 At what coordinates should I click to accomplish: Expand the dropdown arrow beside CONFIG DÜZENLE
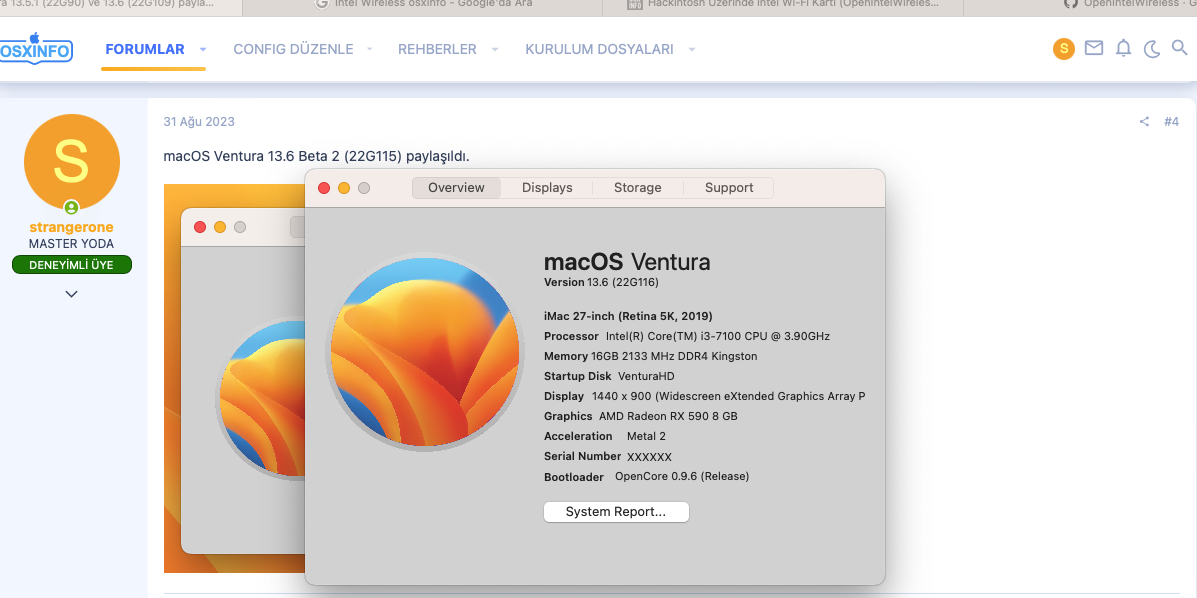tap(369, 49)
